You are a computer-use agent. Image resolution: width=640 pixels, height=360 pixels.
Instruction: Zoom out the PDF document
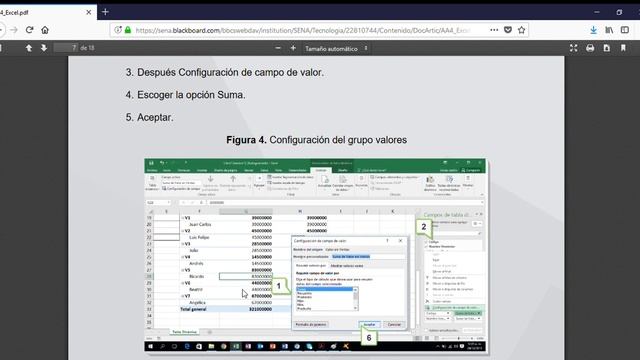pos(278,48)
